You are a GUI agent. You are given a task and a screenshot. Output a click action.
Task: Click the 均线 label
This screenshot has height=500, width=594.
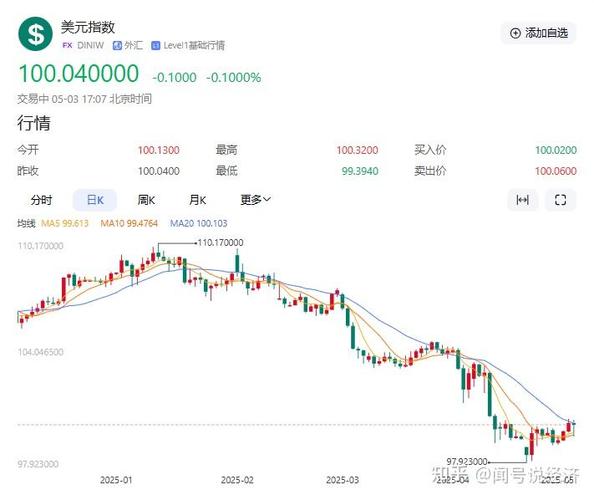tap(26, 223)
